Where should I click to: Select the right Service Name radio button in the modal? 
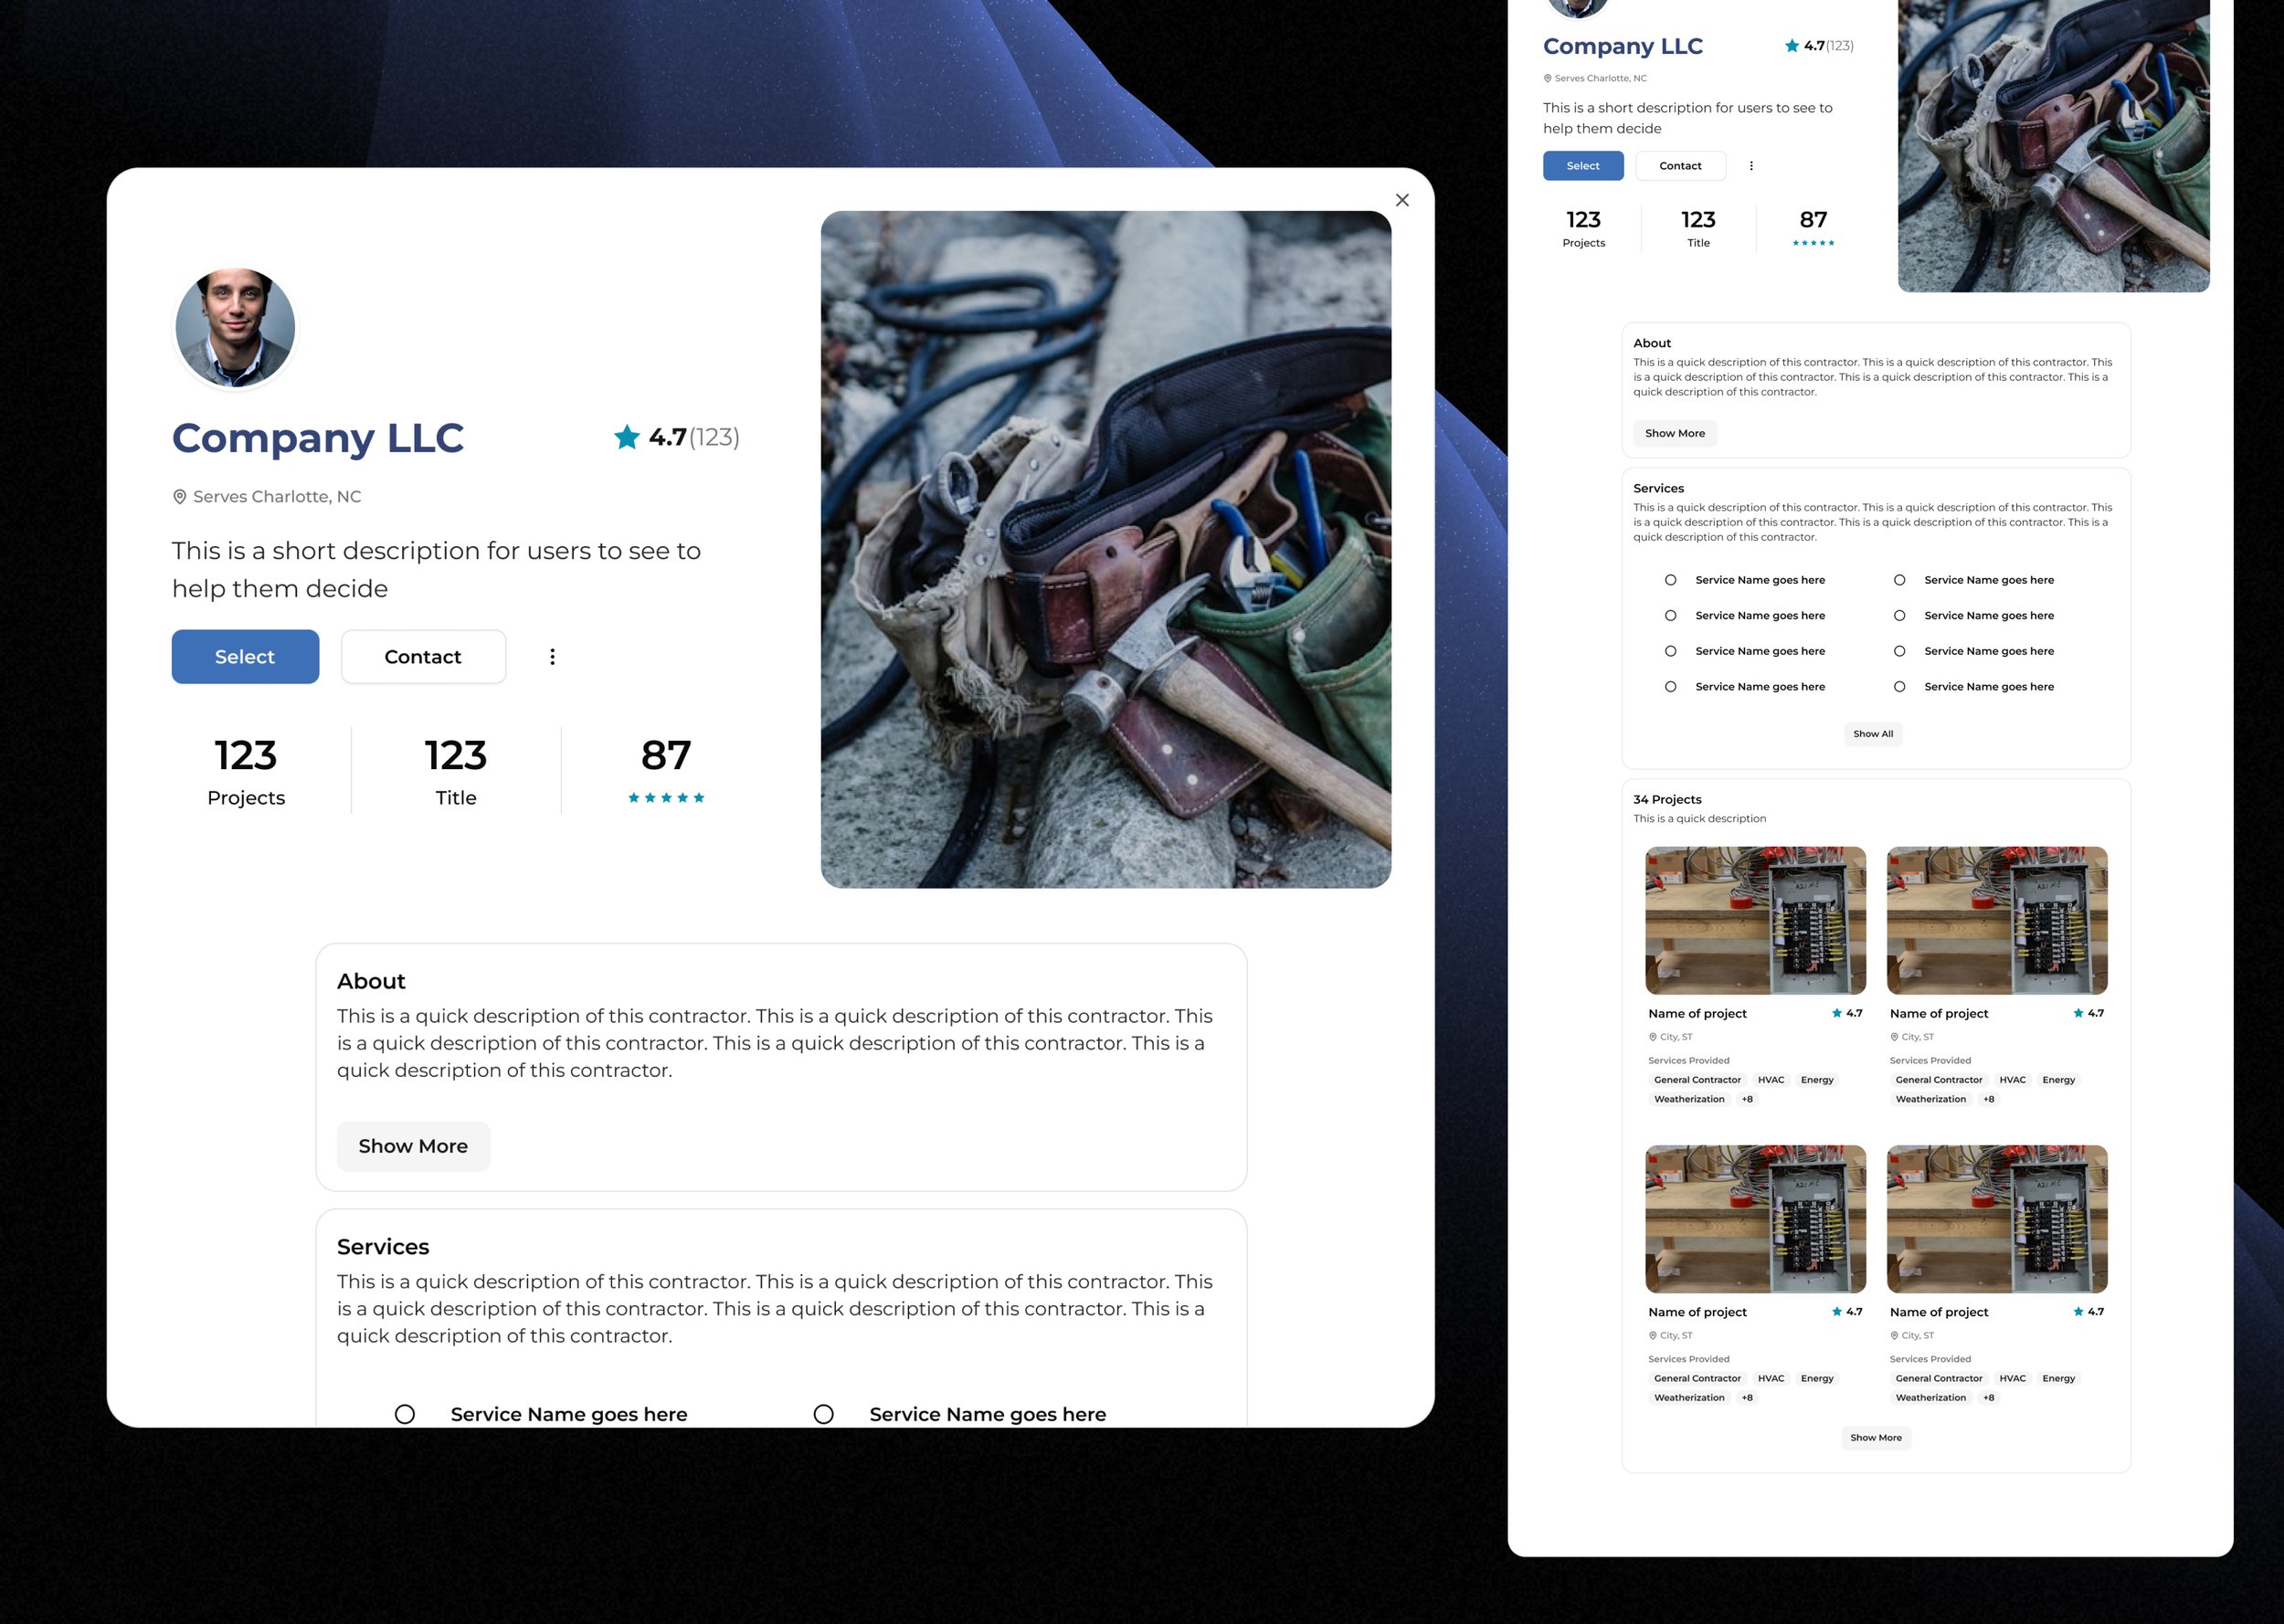click(823, 1414)
